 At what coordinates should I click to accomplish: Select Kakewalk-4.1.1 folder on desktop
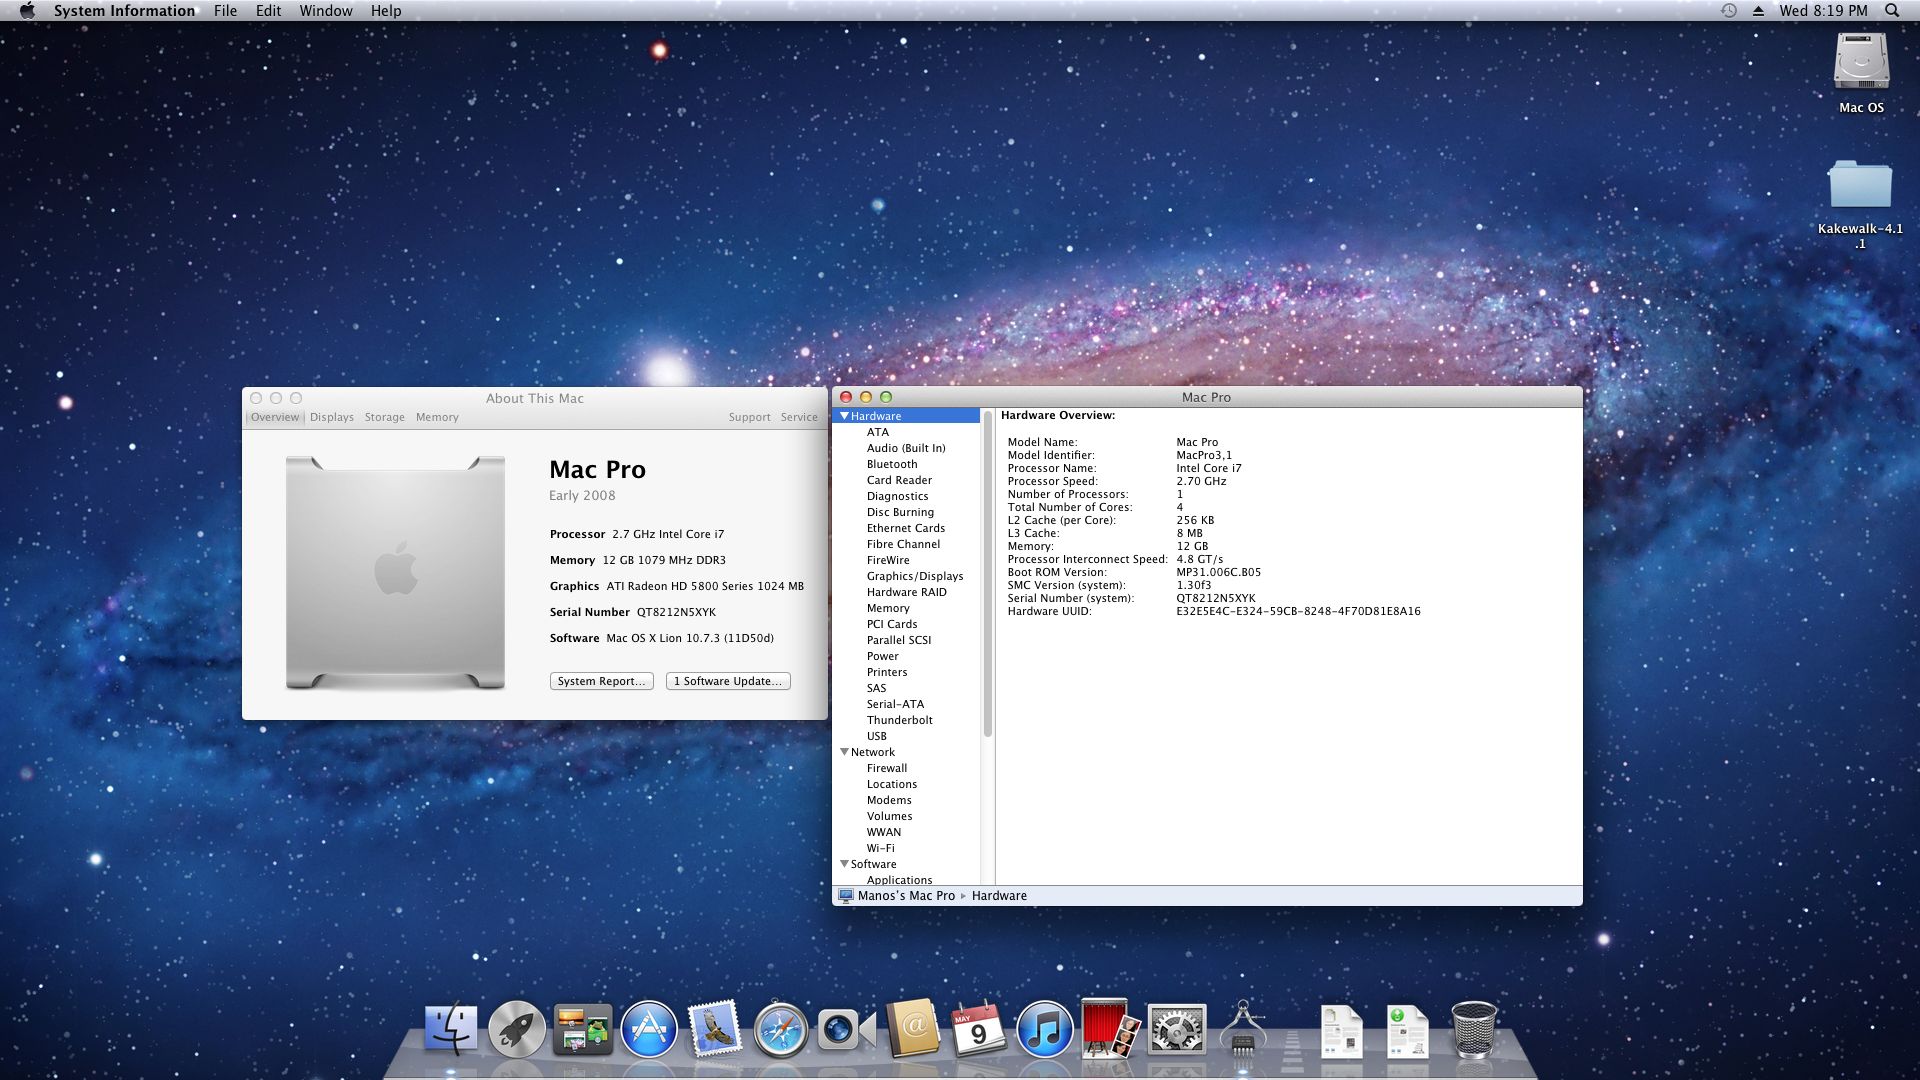pos(1860,186)
